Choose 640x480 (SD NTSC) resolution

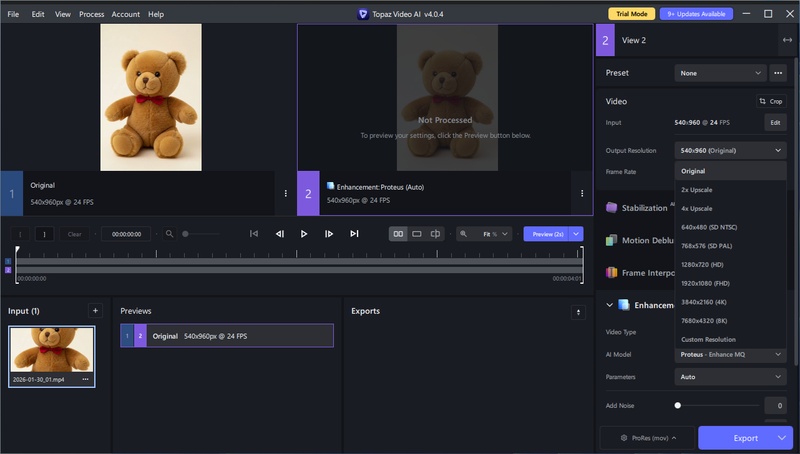tap(731, 227)
